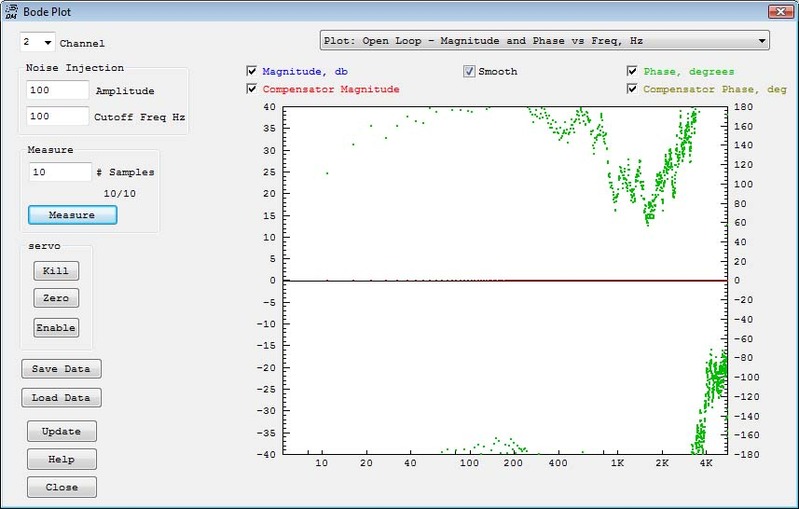This screenshot has width=799, height=509.
Task: Click the # Samples input field
Action: [60, 172]
